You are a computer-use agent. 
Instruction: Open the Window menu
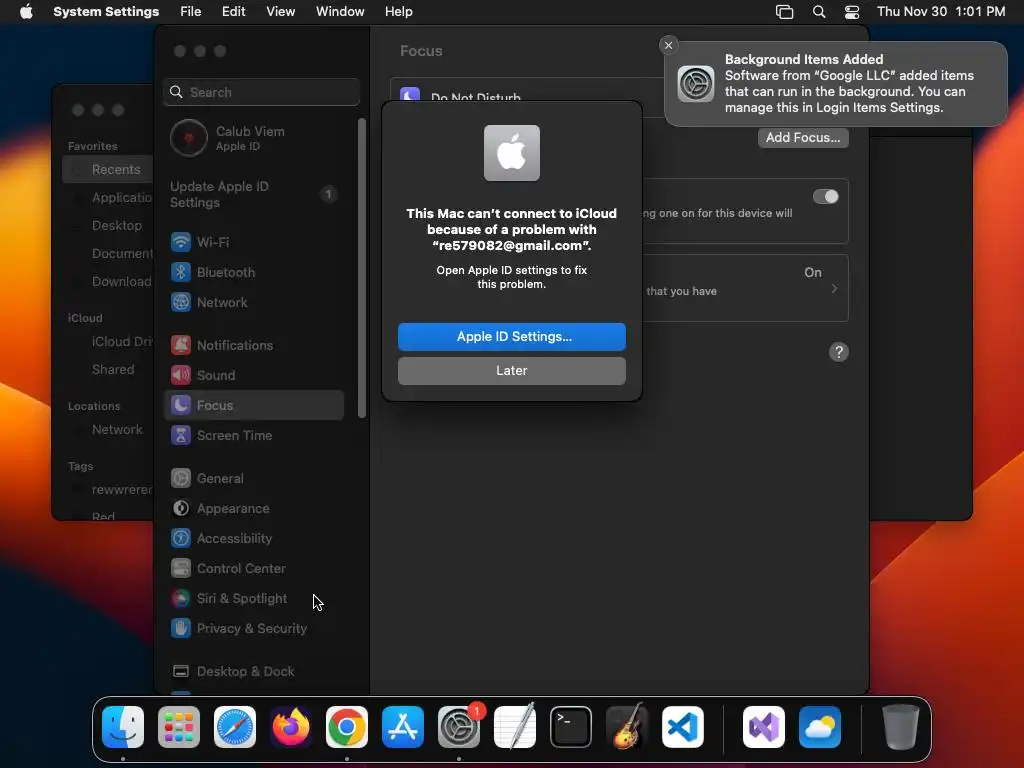(x=340, y=12)
